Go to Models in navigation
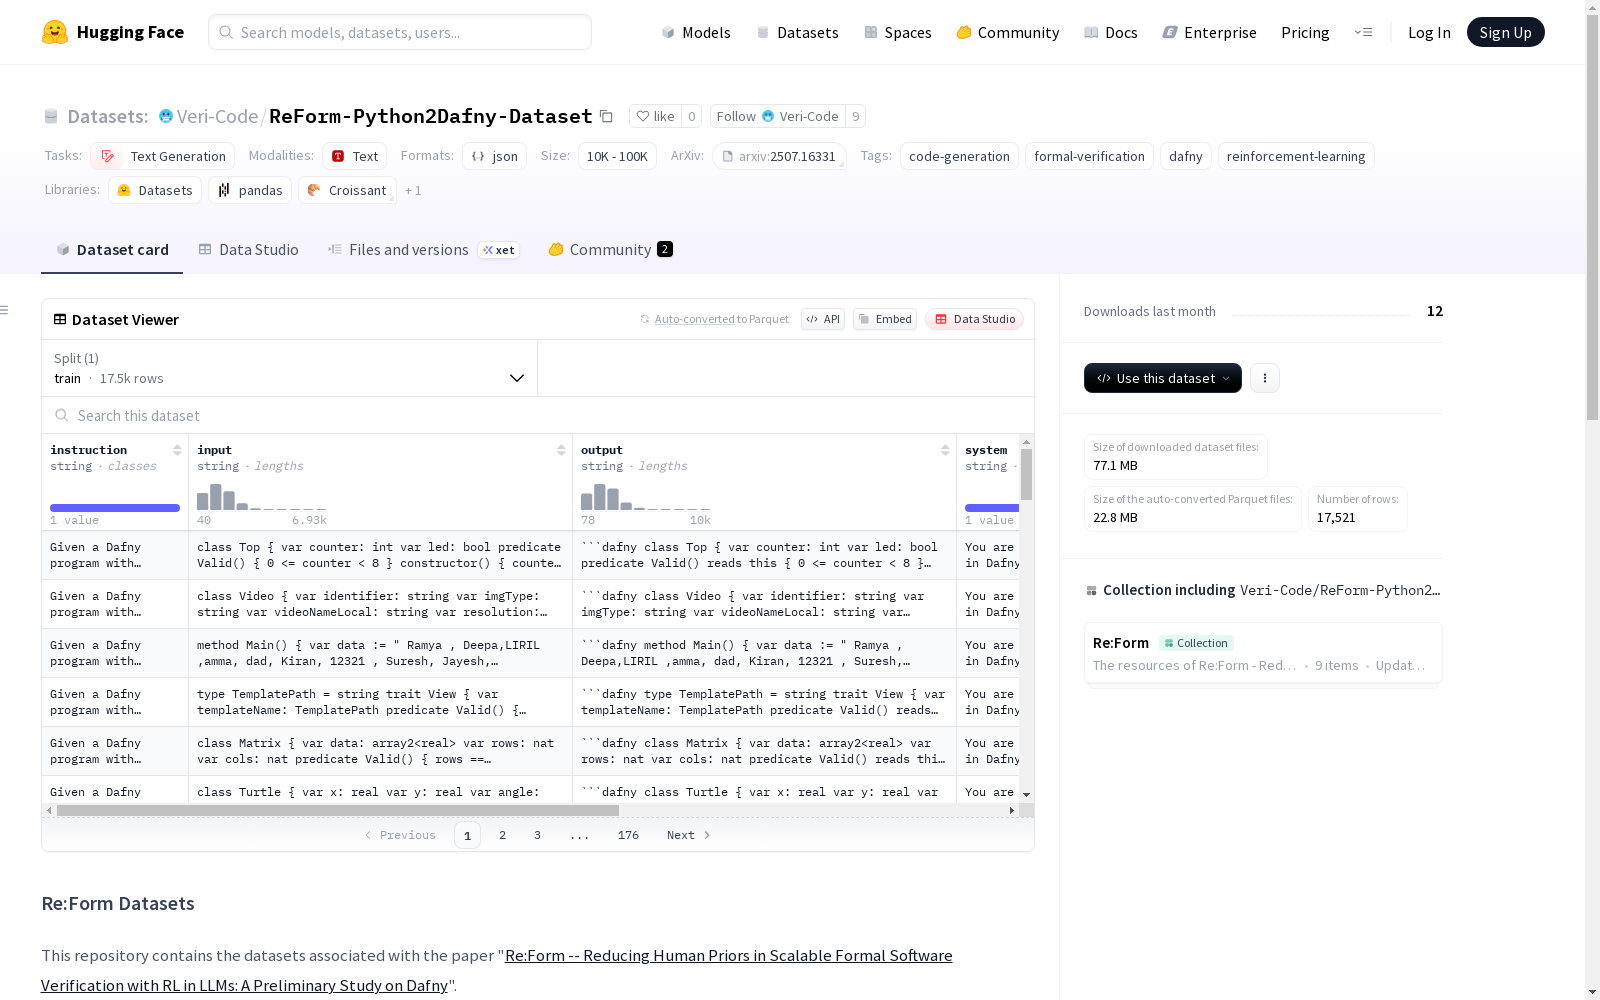 (x=696, y=32)
